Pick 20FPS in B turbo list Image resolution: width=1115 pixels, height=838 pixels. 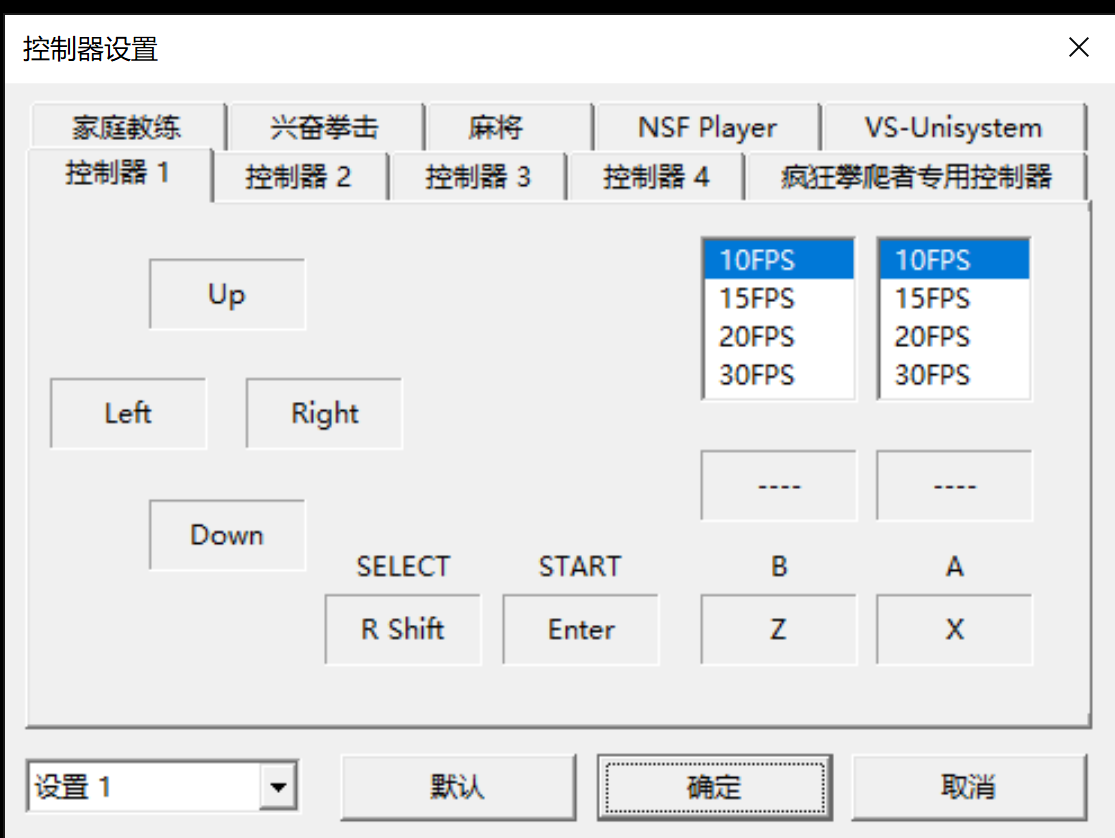click(779, 337)
